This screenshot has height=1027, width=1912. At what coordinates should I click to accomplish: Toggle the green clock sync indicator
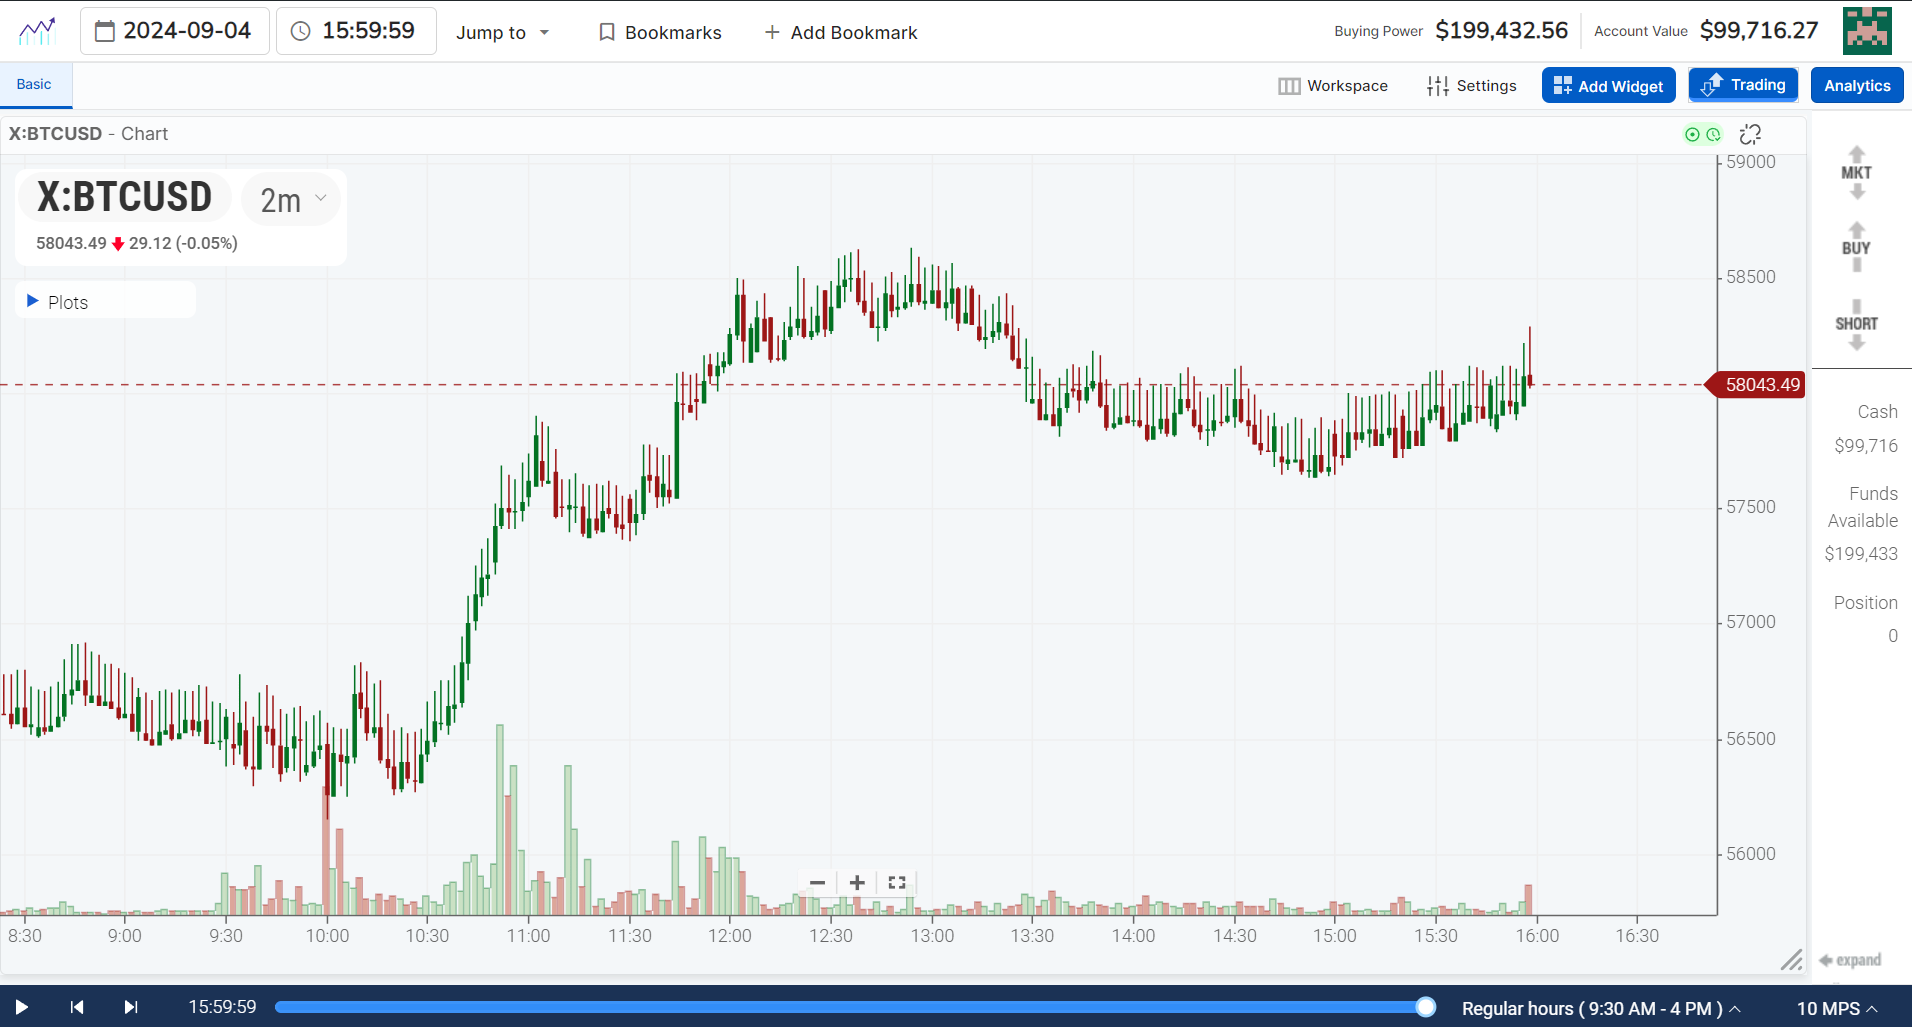click(1715, 134)
